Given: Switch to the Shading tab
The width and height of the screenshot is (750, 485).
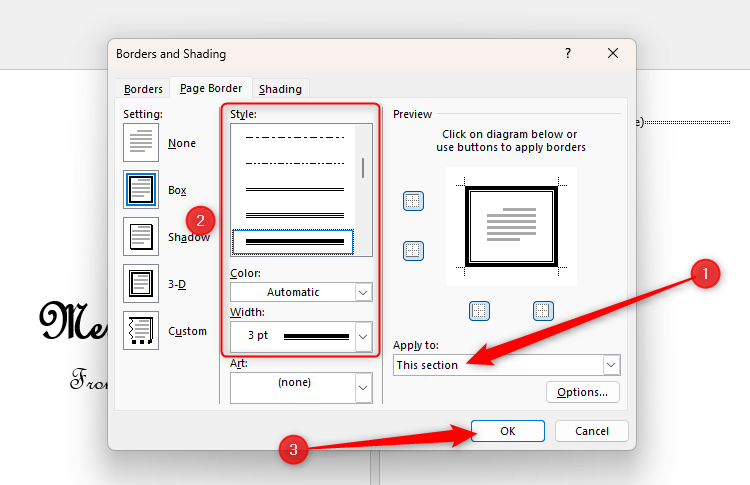Looking at the screenshot, I should point(280,89).
